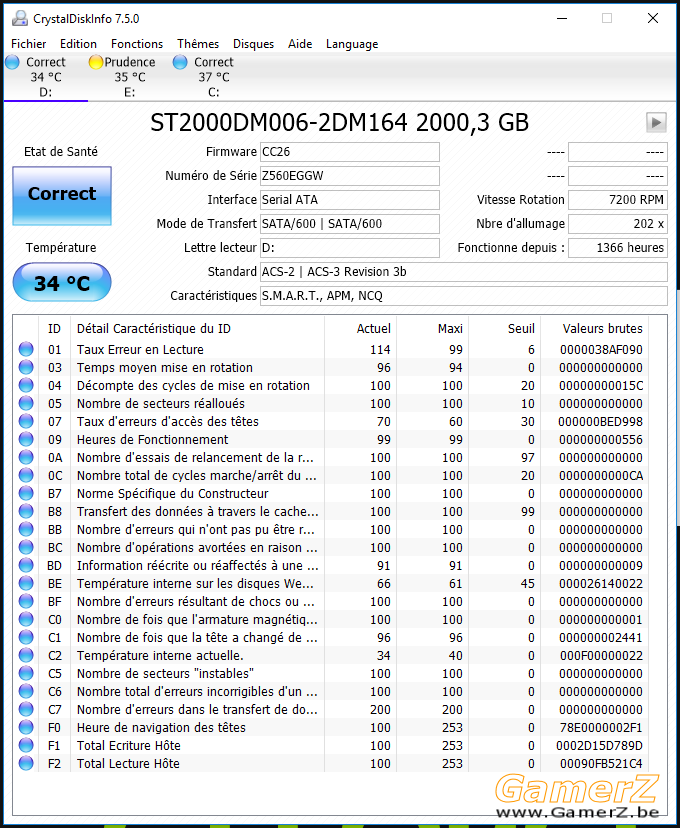Open the Aide menu
The width and height of the screenshot is (680, 828).
pos(300,44)
